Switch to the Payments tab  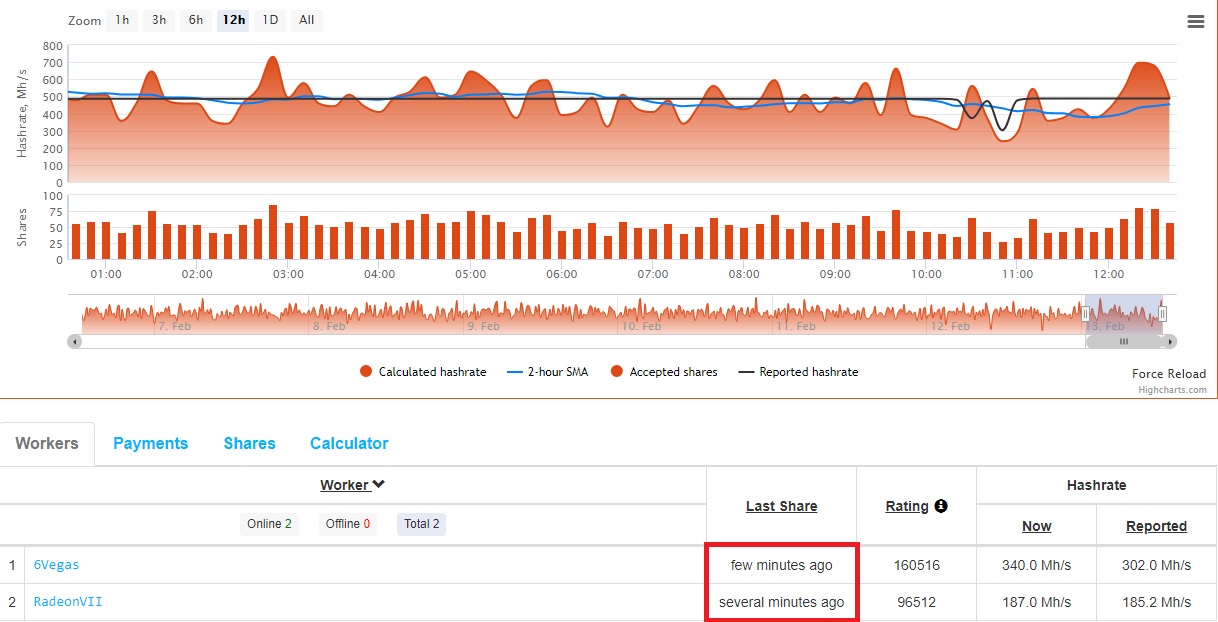(150, 443)
